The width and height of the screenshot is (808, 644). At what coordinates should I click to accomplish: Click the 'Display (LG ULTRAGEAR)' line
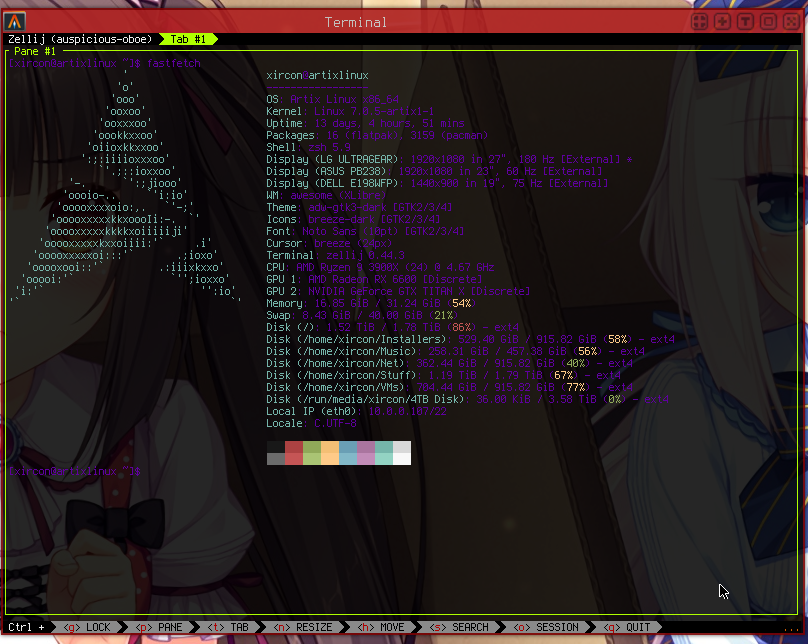[449, 159]
